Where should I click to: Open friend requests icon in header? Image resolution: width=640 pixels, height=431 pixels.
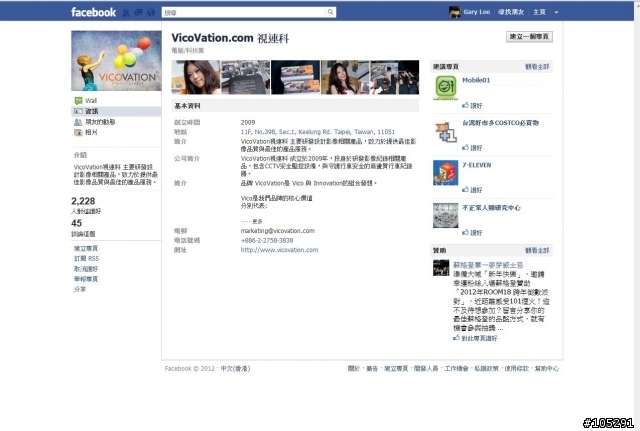[126, 13]
